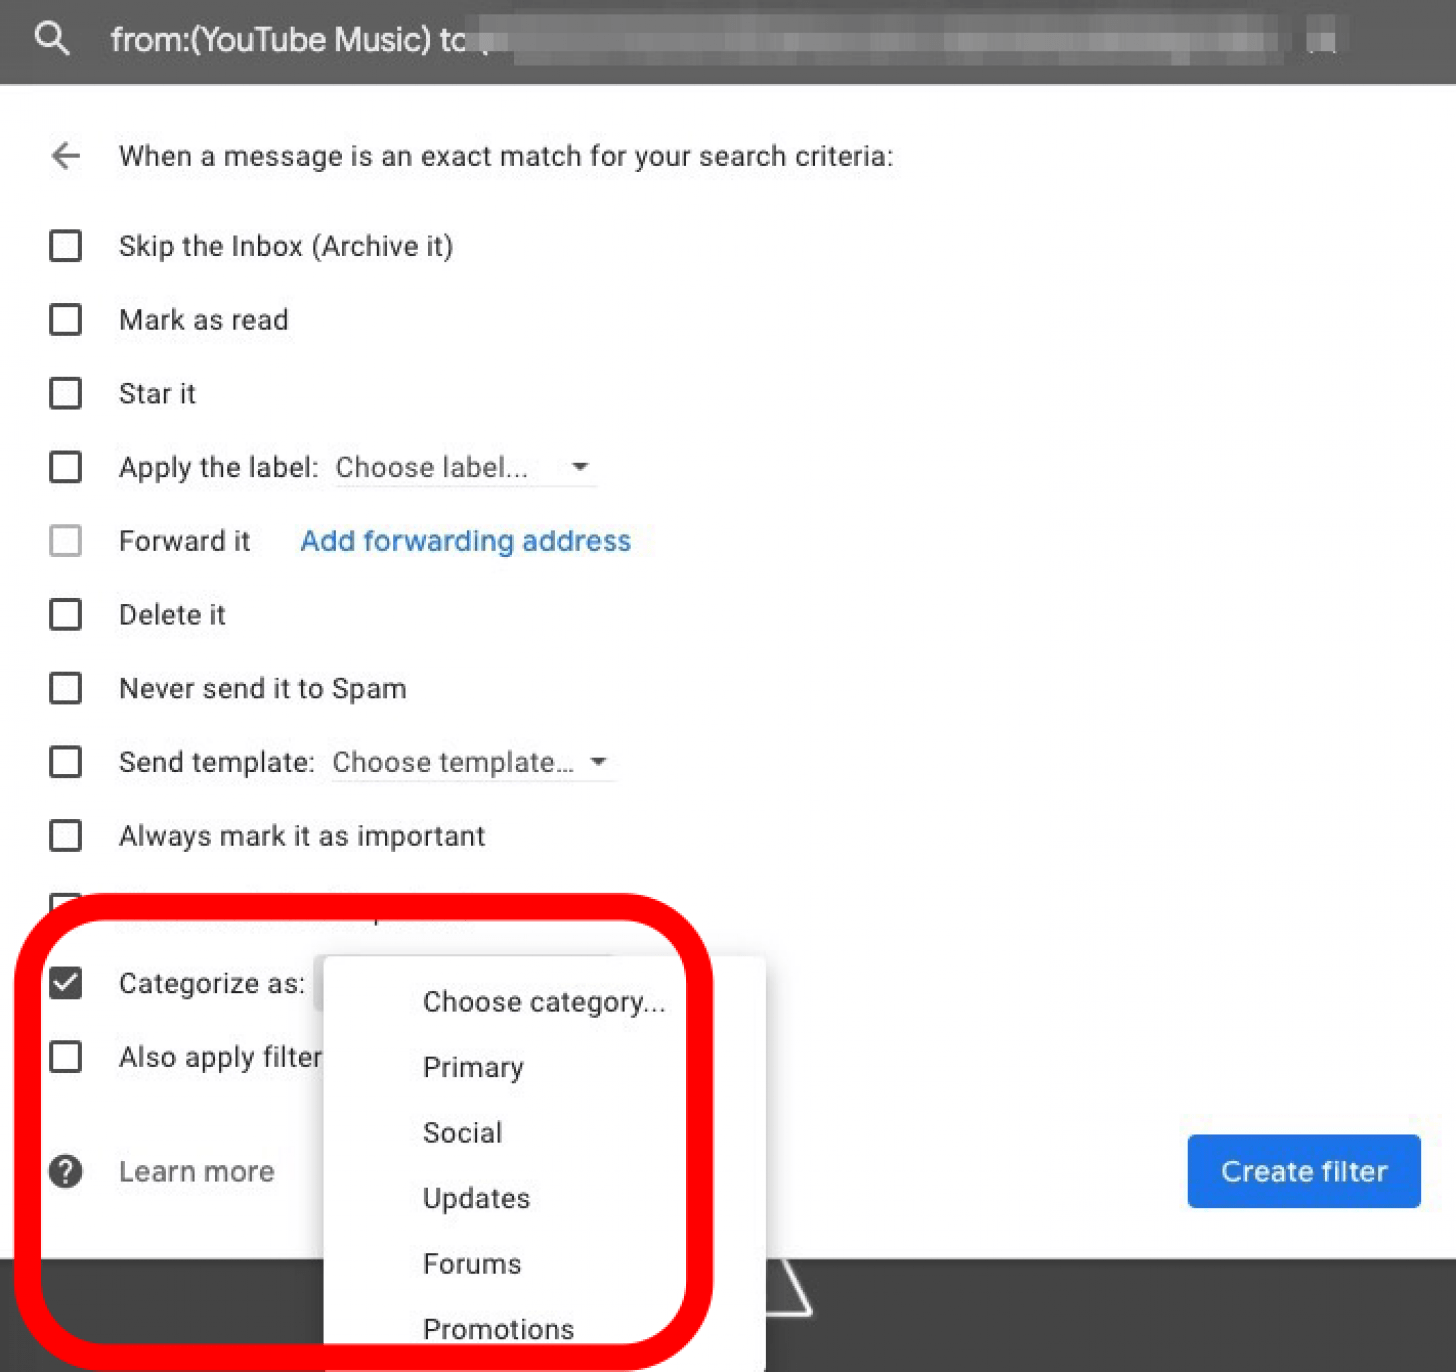Screen dimensions: 1456x1372
Task: Check the Mark as read option
Action: tap(65, 320)
